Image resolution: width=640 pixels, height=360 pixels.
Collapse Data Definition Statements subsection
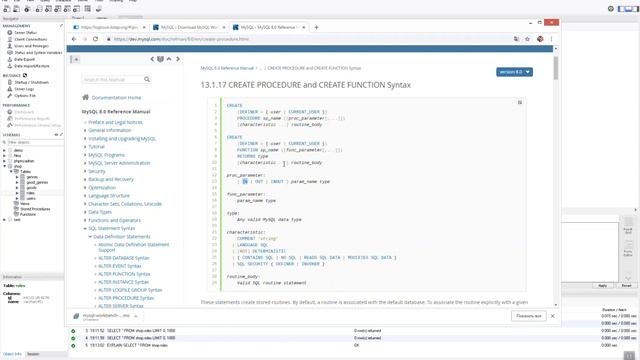pyautogui.click(x=90, y=236)
